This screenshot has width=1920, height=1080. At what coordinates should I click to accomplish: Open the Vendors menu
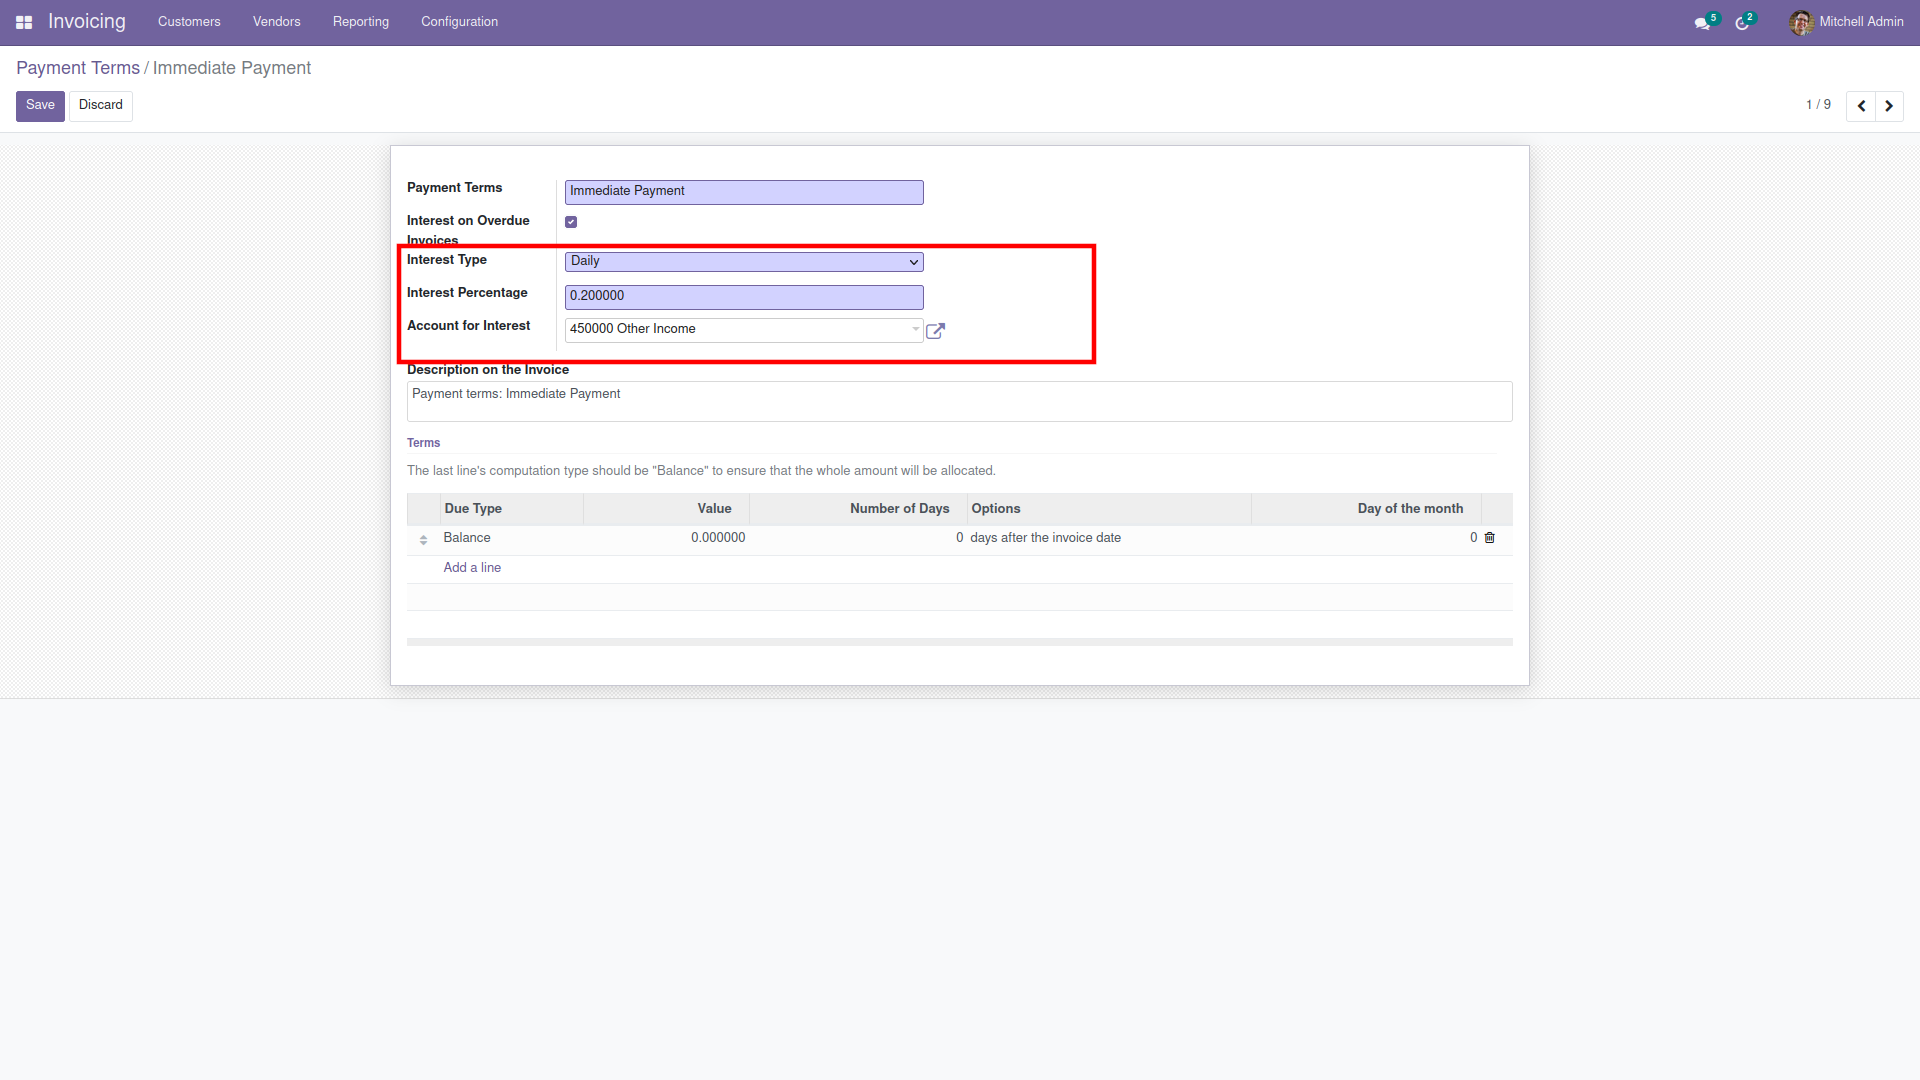276,22
